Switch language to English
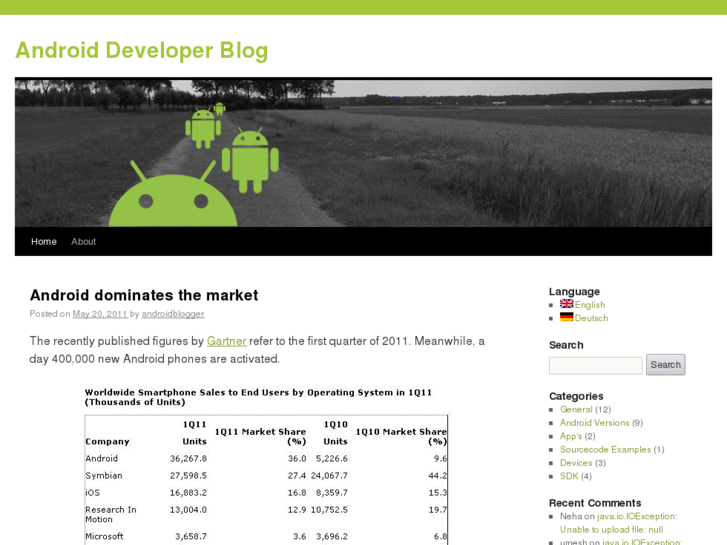This screenshot has height=545, width=727. (590, 305)
